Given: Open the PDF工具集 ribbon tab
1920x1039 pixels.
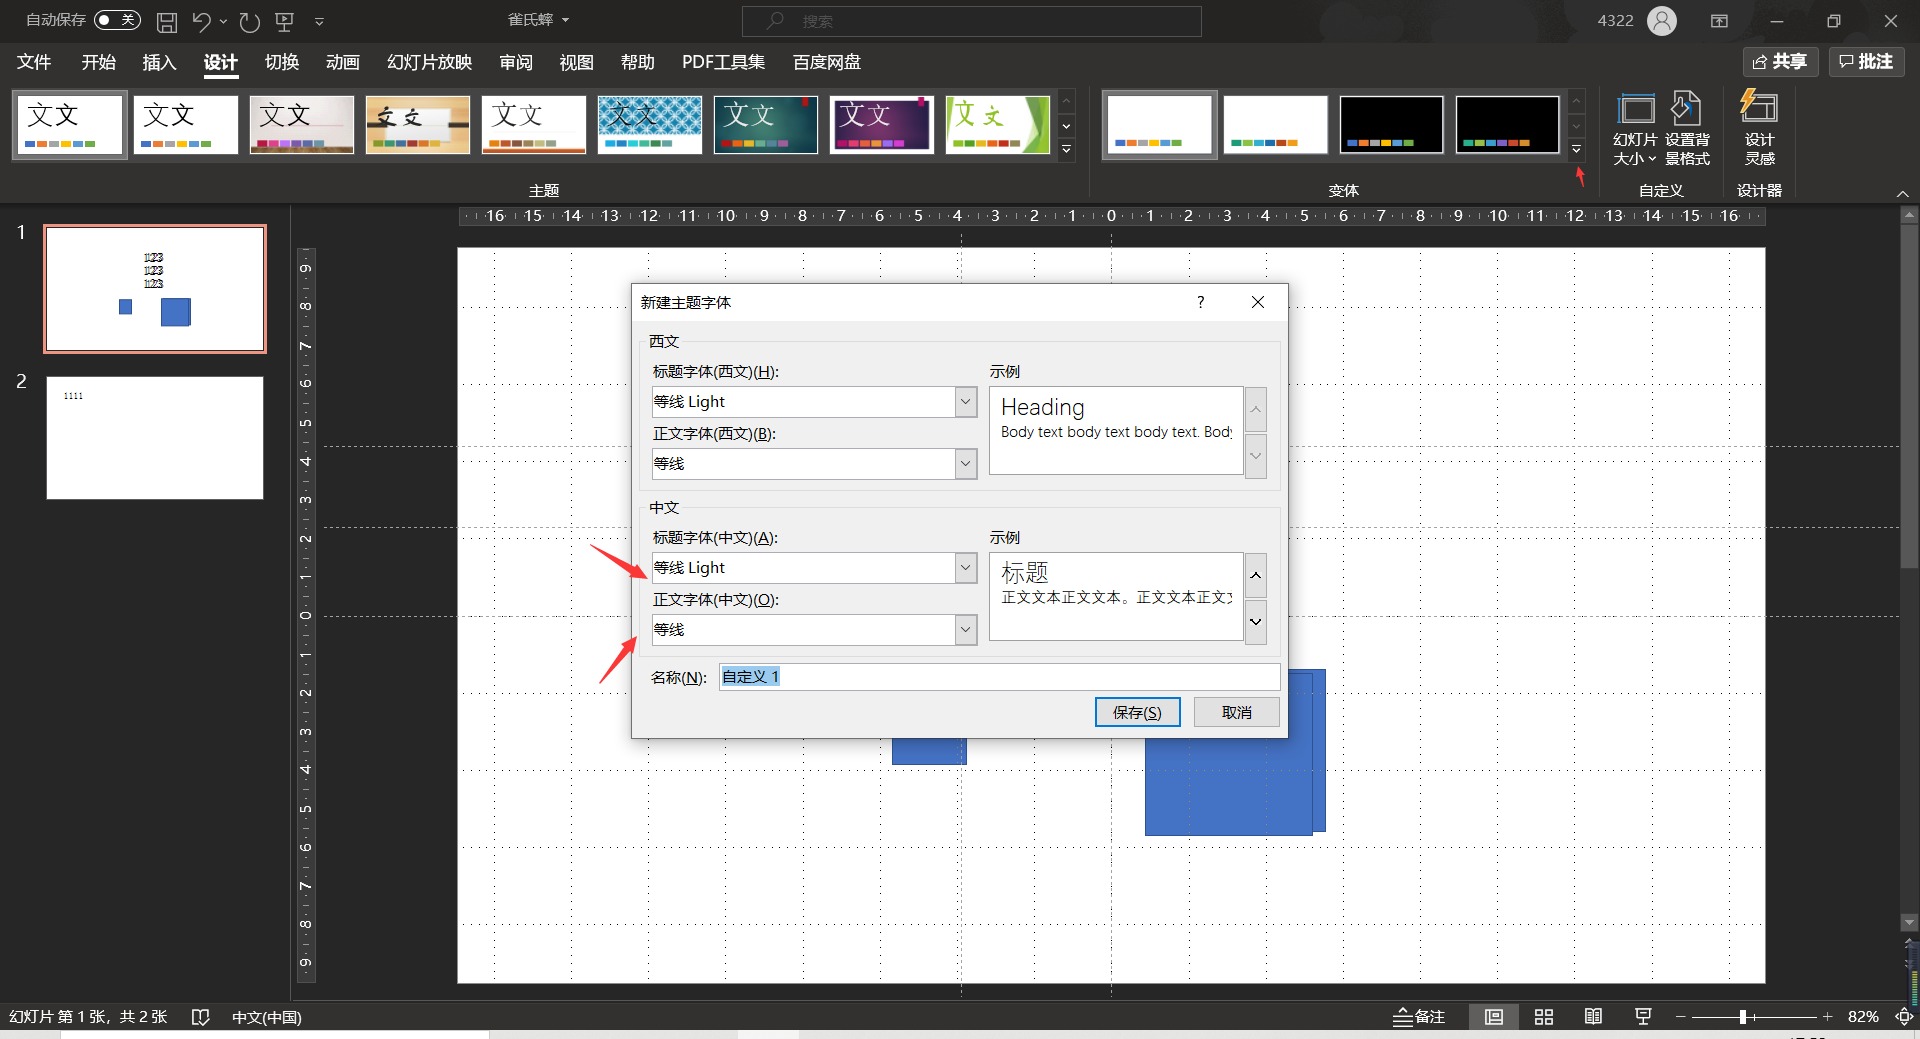Looking at the screenshot, I should click(723, 62).
